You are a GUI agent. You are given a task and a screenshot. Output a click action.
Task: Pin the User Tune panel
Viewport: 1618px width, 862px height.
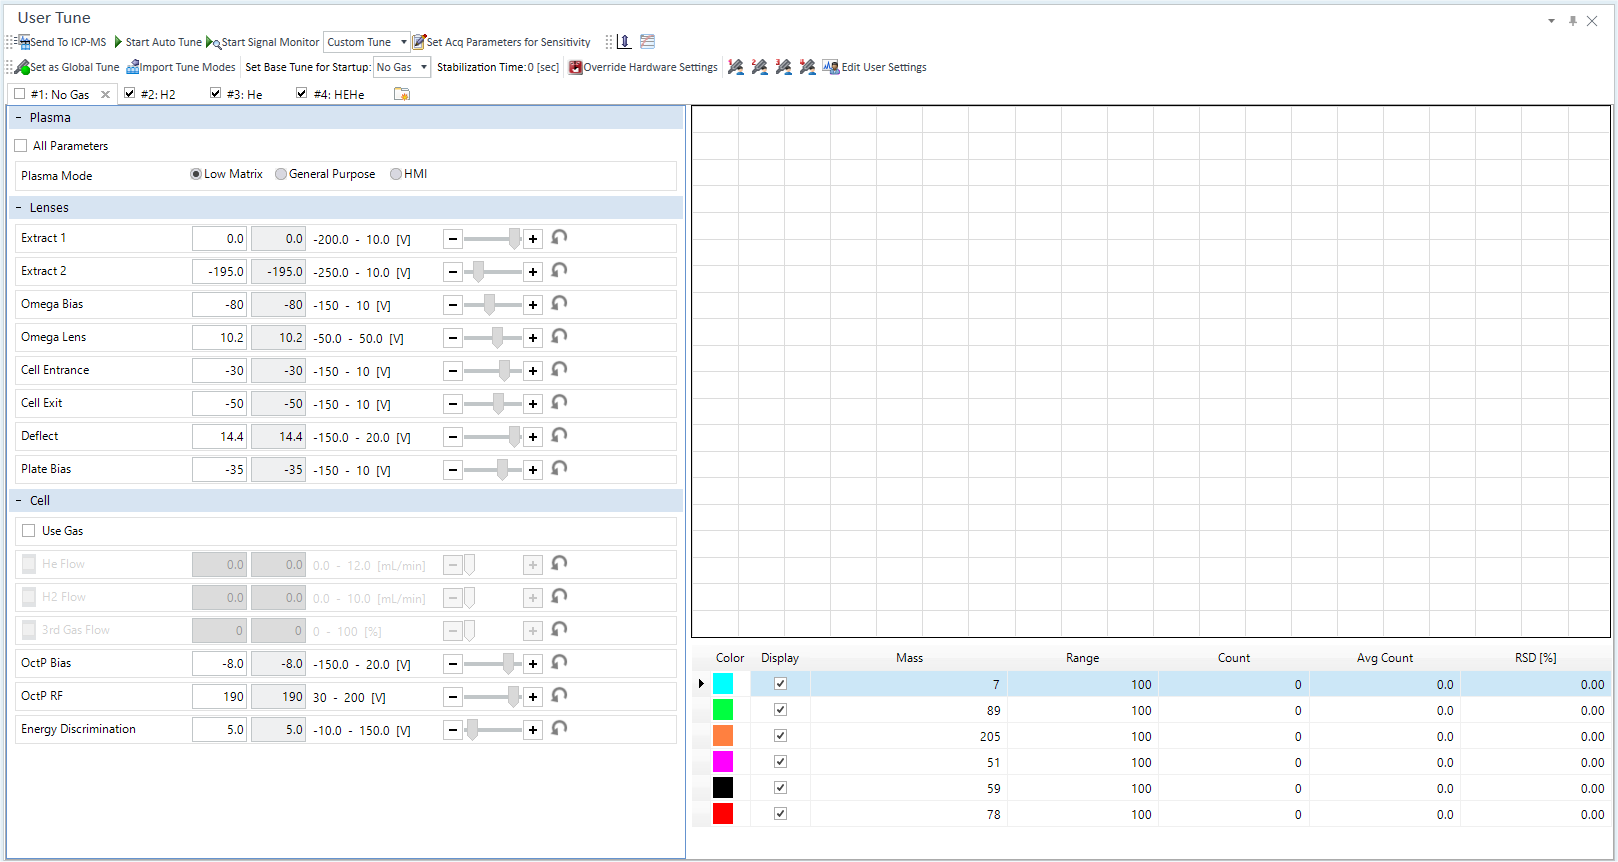(1573, 21)
